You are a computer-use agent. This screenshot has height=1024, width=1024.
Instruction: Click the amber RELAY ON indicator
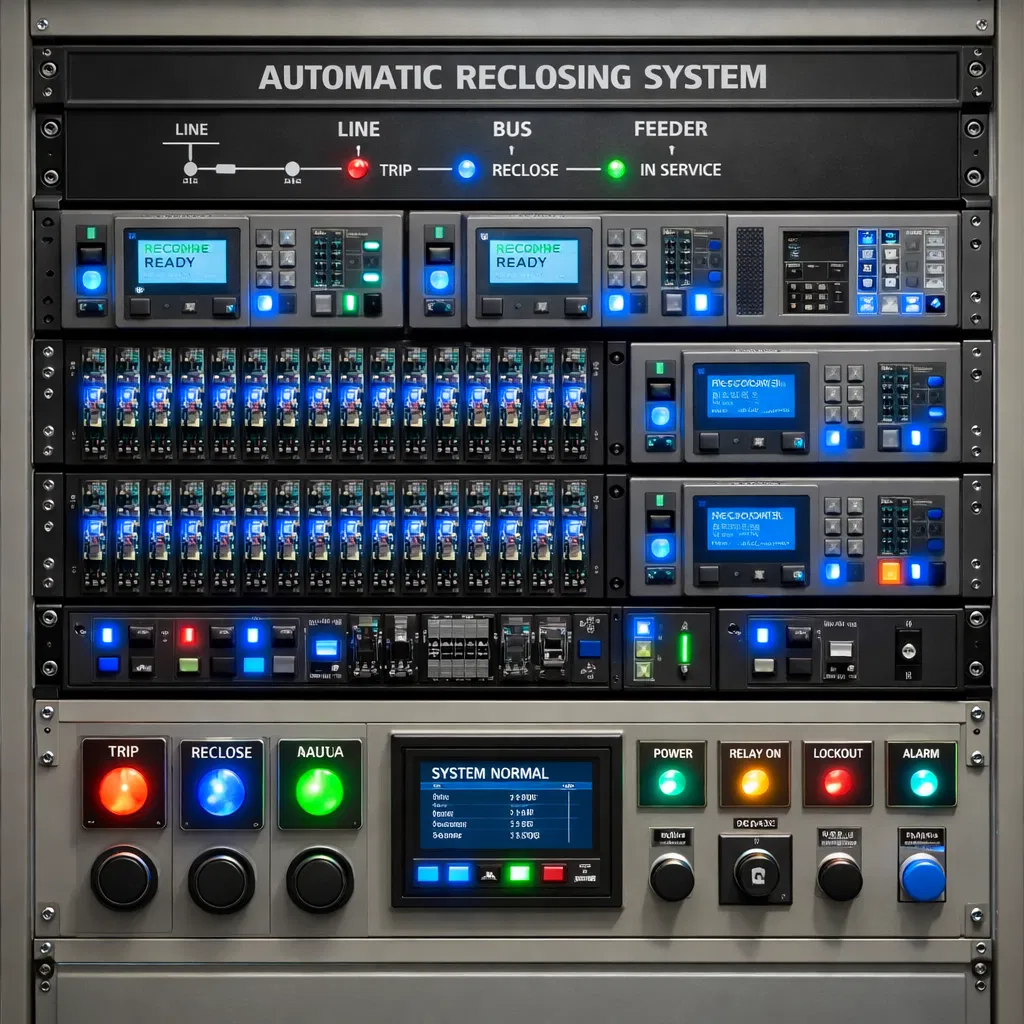click(754, 781)
